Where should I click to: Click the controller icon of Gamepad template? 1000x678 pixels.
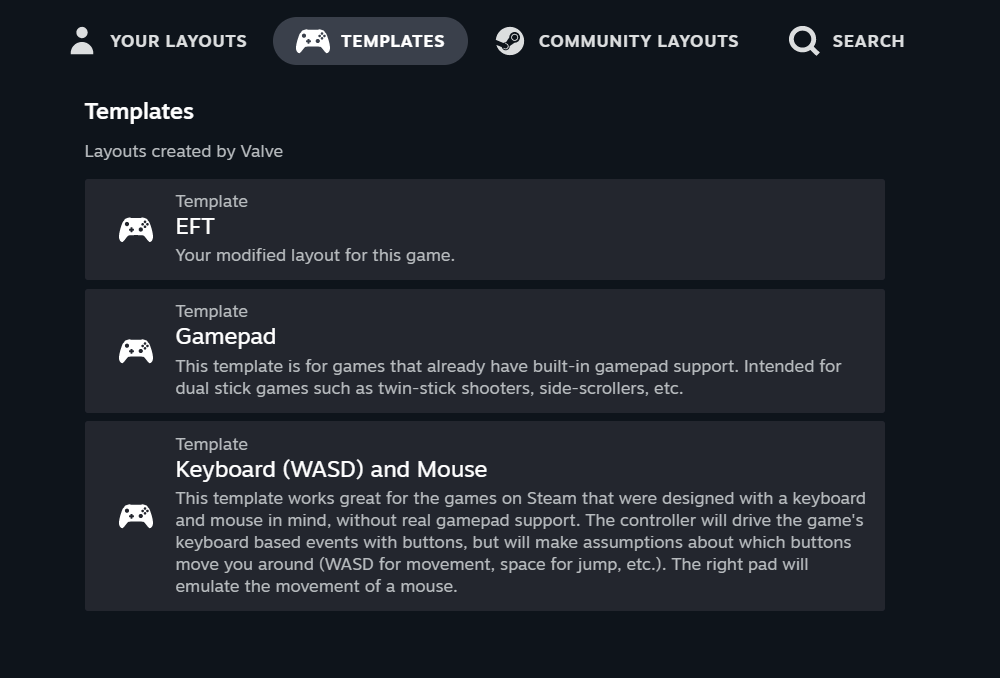(x=136, y=351)
